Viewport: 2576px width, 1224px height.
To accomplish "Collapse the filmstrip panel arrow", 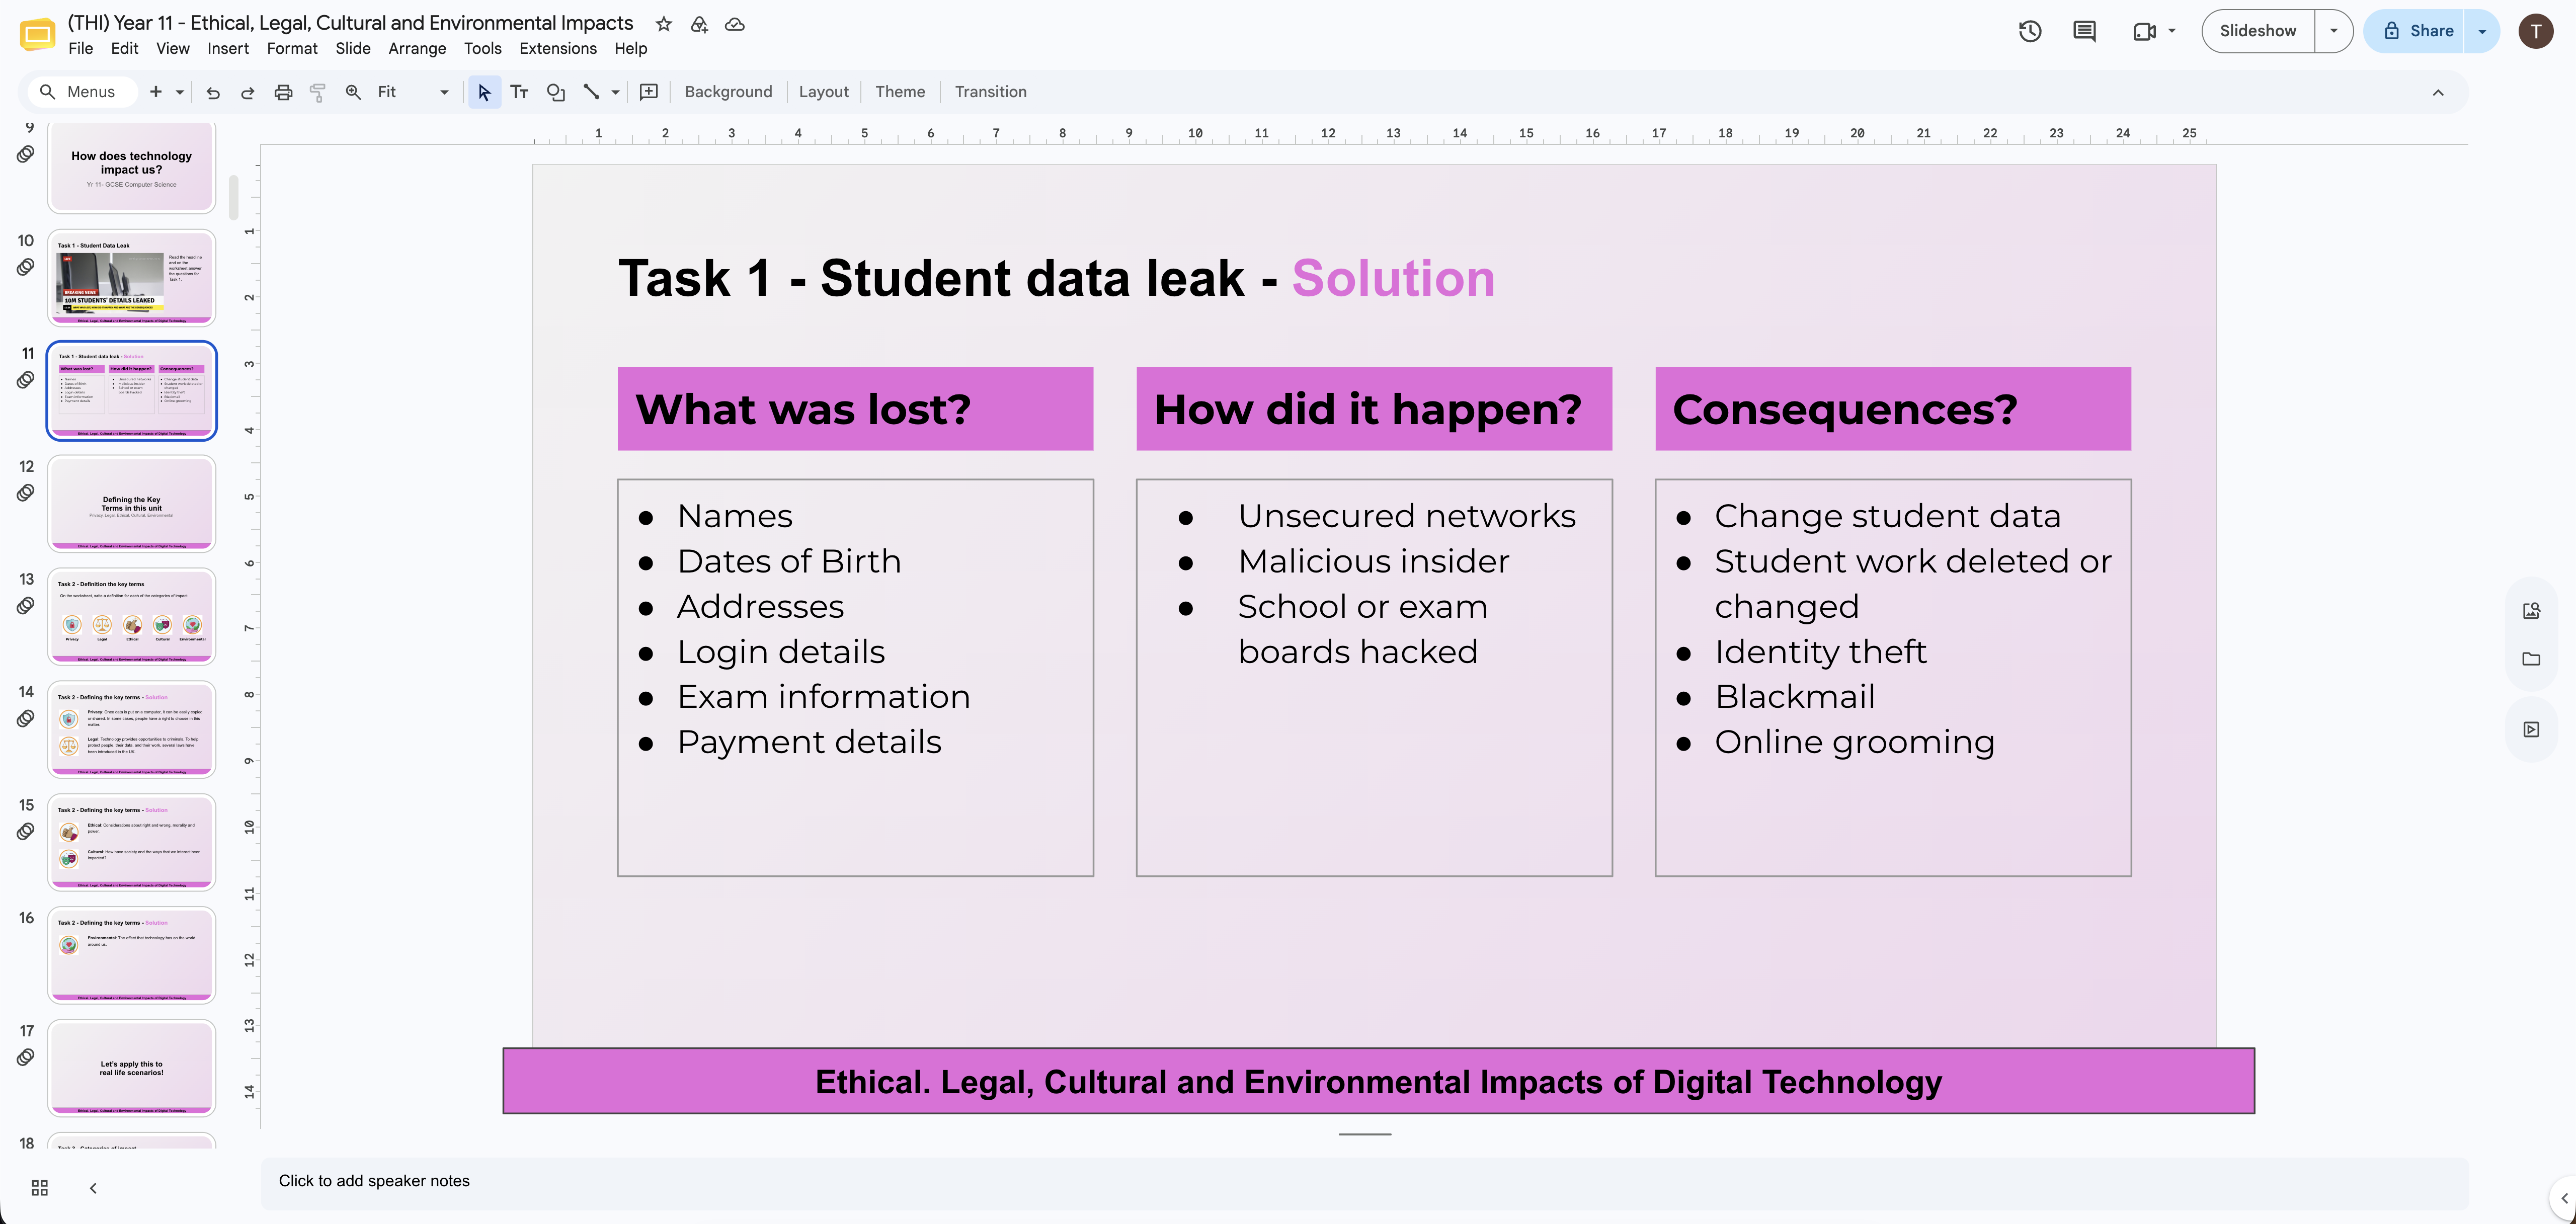I will tap(93, 1187).
